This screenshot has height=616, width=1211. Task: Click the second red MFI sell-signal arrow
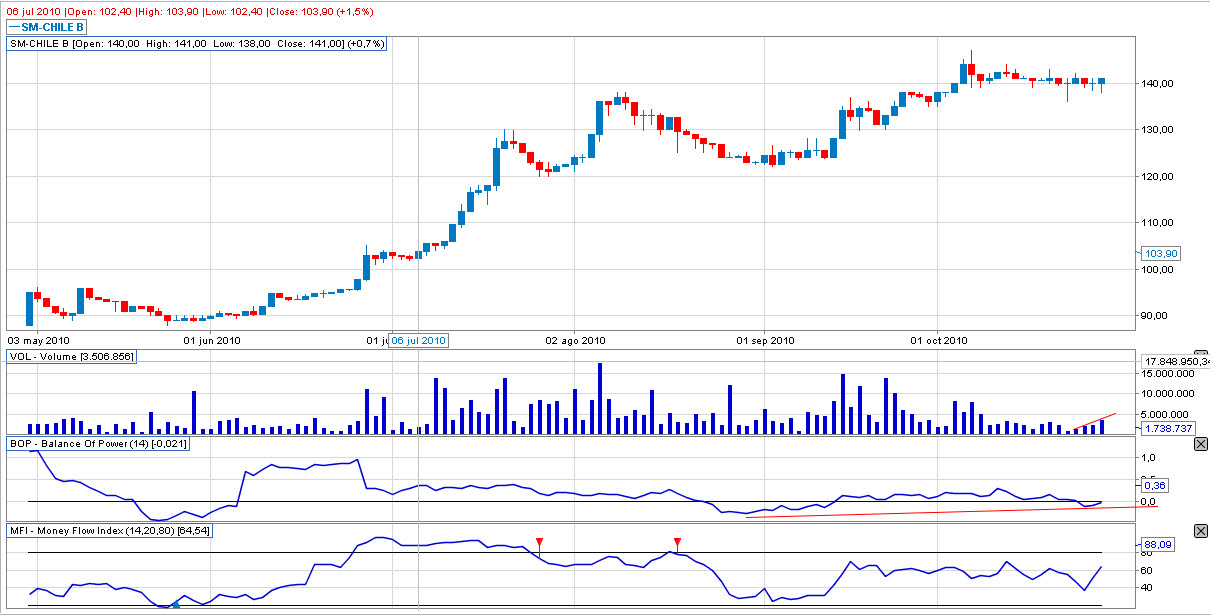[x=677, y=541]
